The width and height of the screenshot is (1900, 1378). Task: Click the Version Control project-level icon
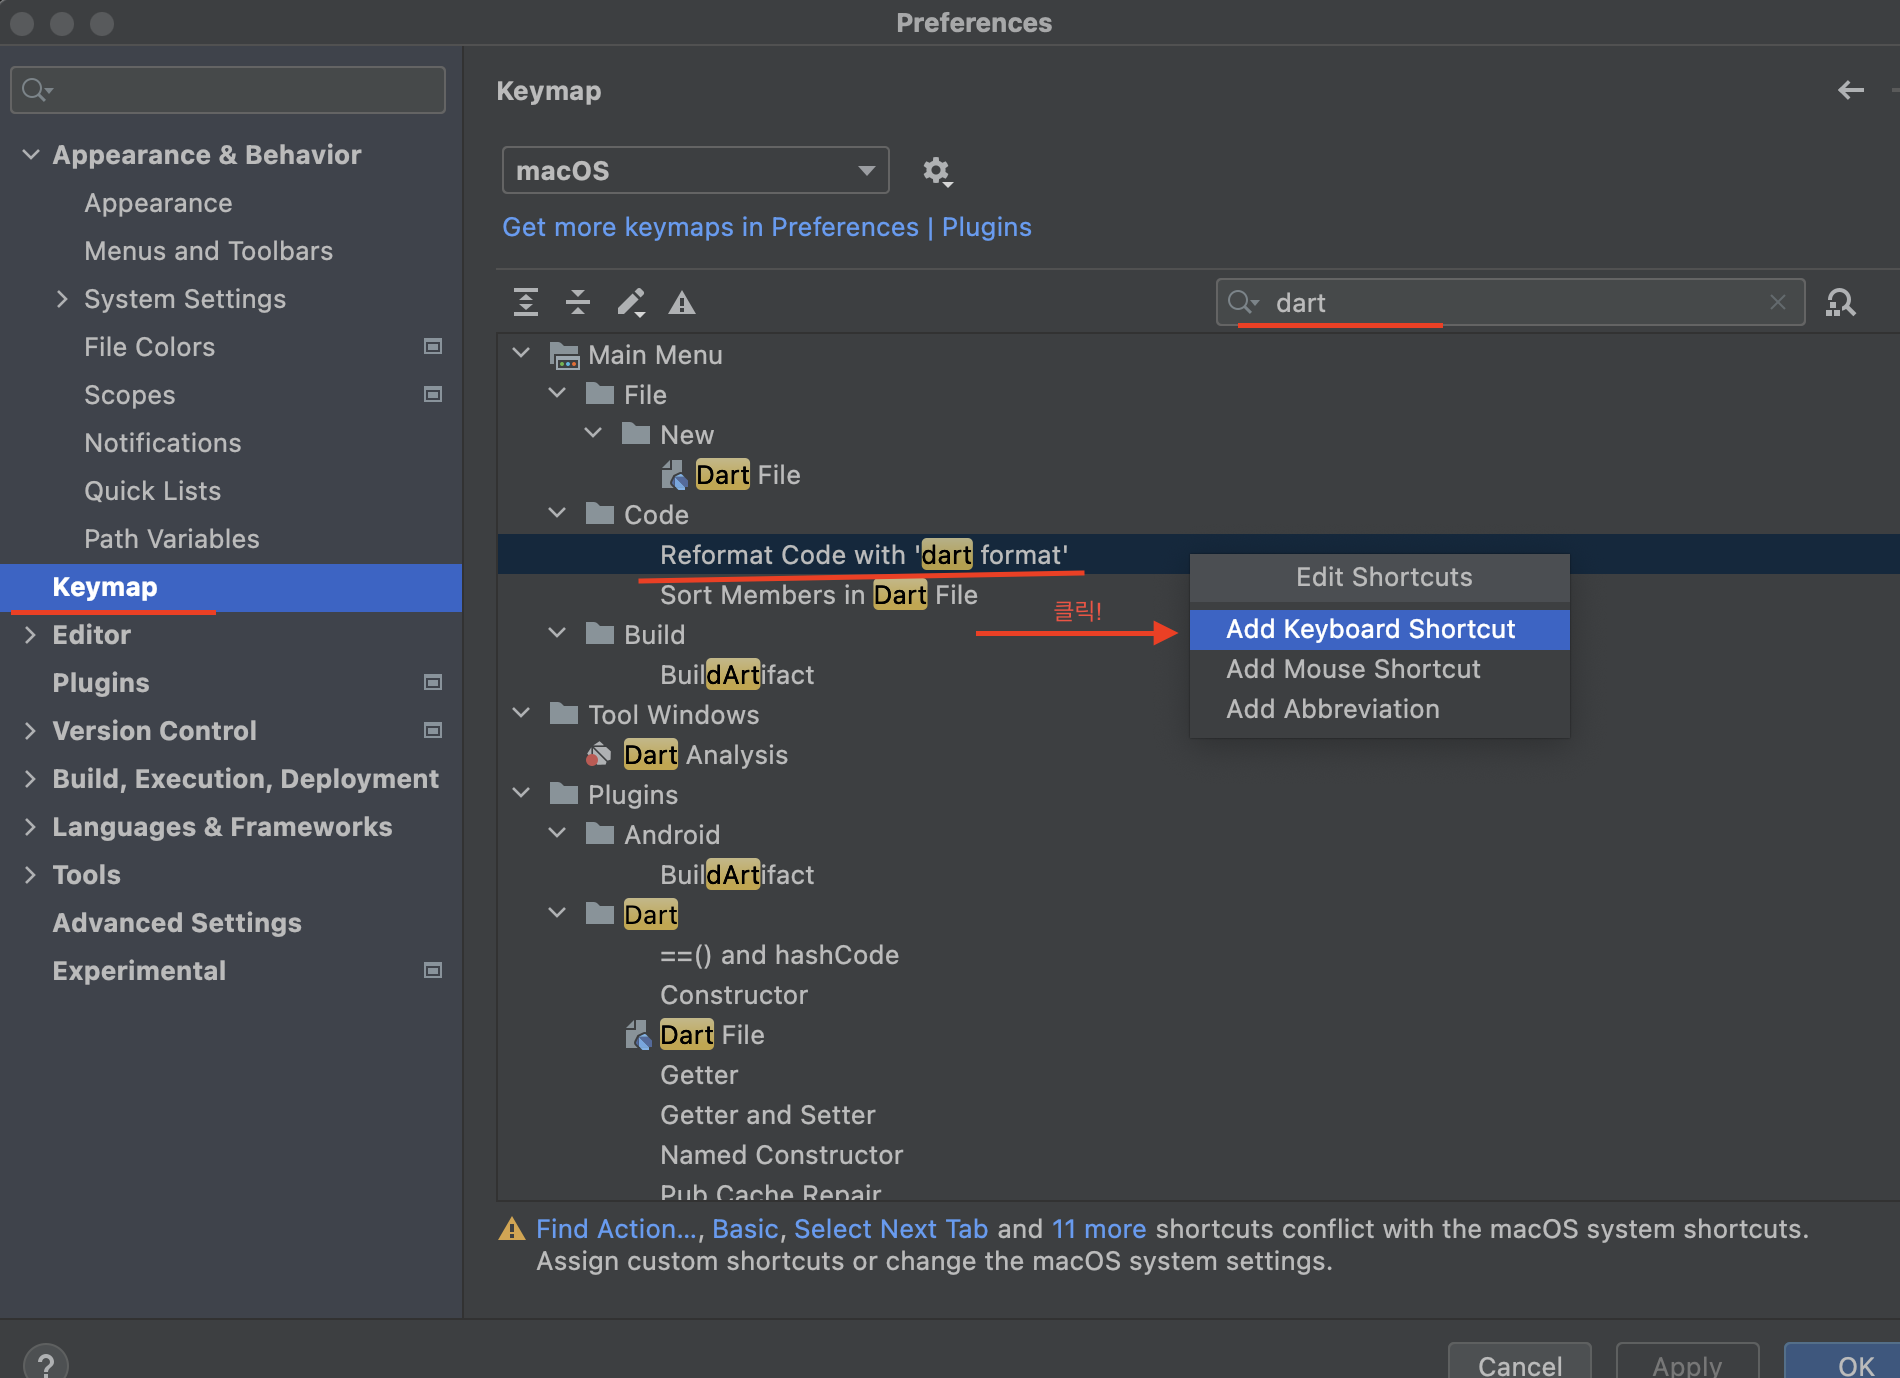(433, 731)
